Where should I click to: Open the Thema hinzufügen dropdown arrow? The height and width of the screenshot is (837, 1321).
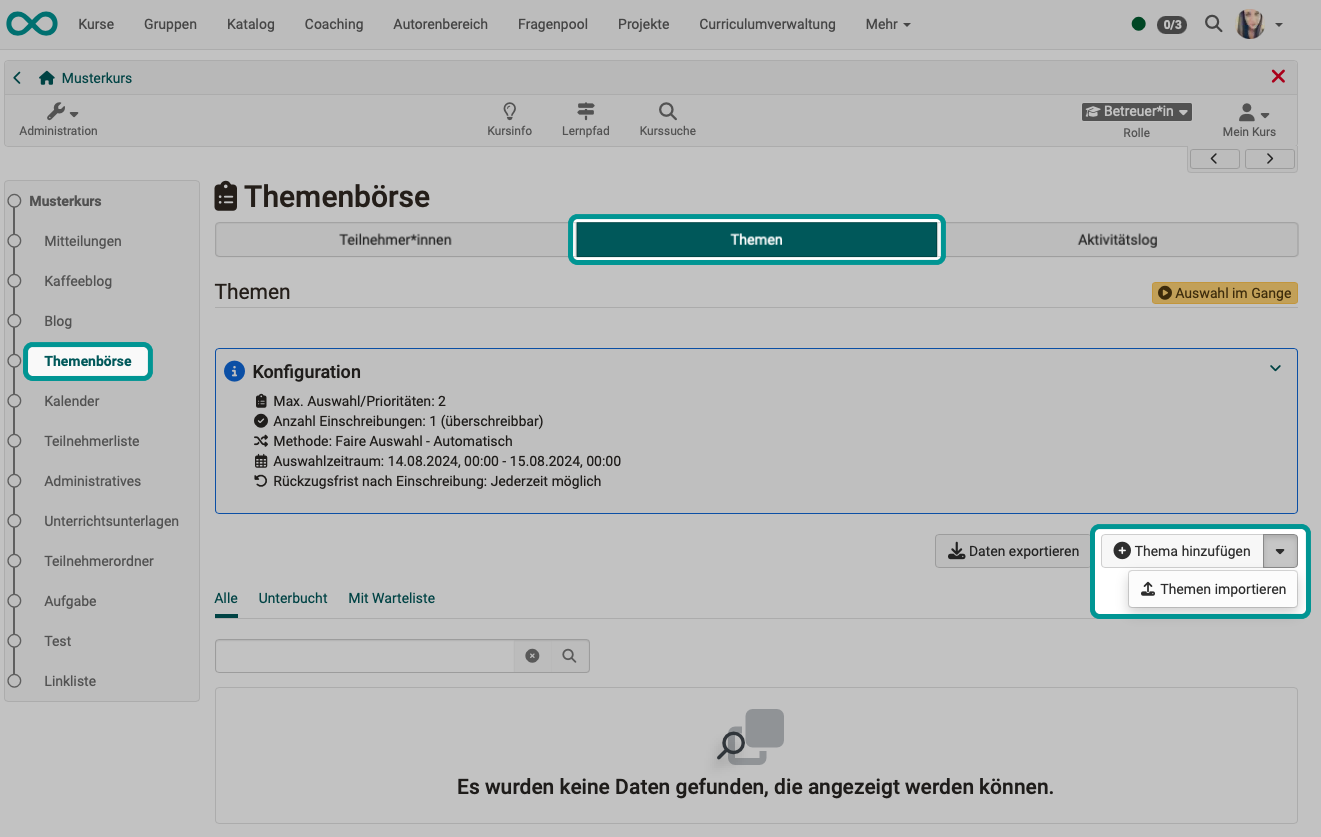pyautogui.click(x=1281, y=551)
